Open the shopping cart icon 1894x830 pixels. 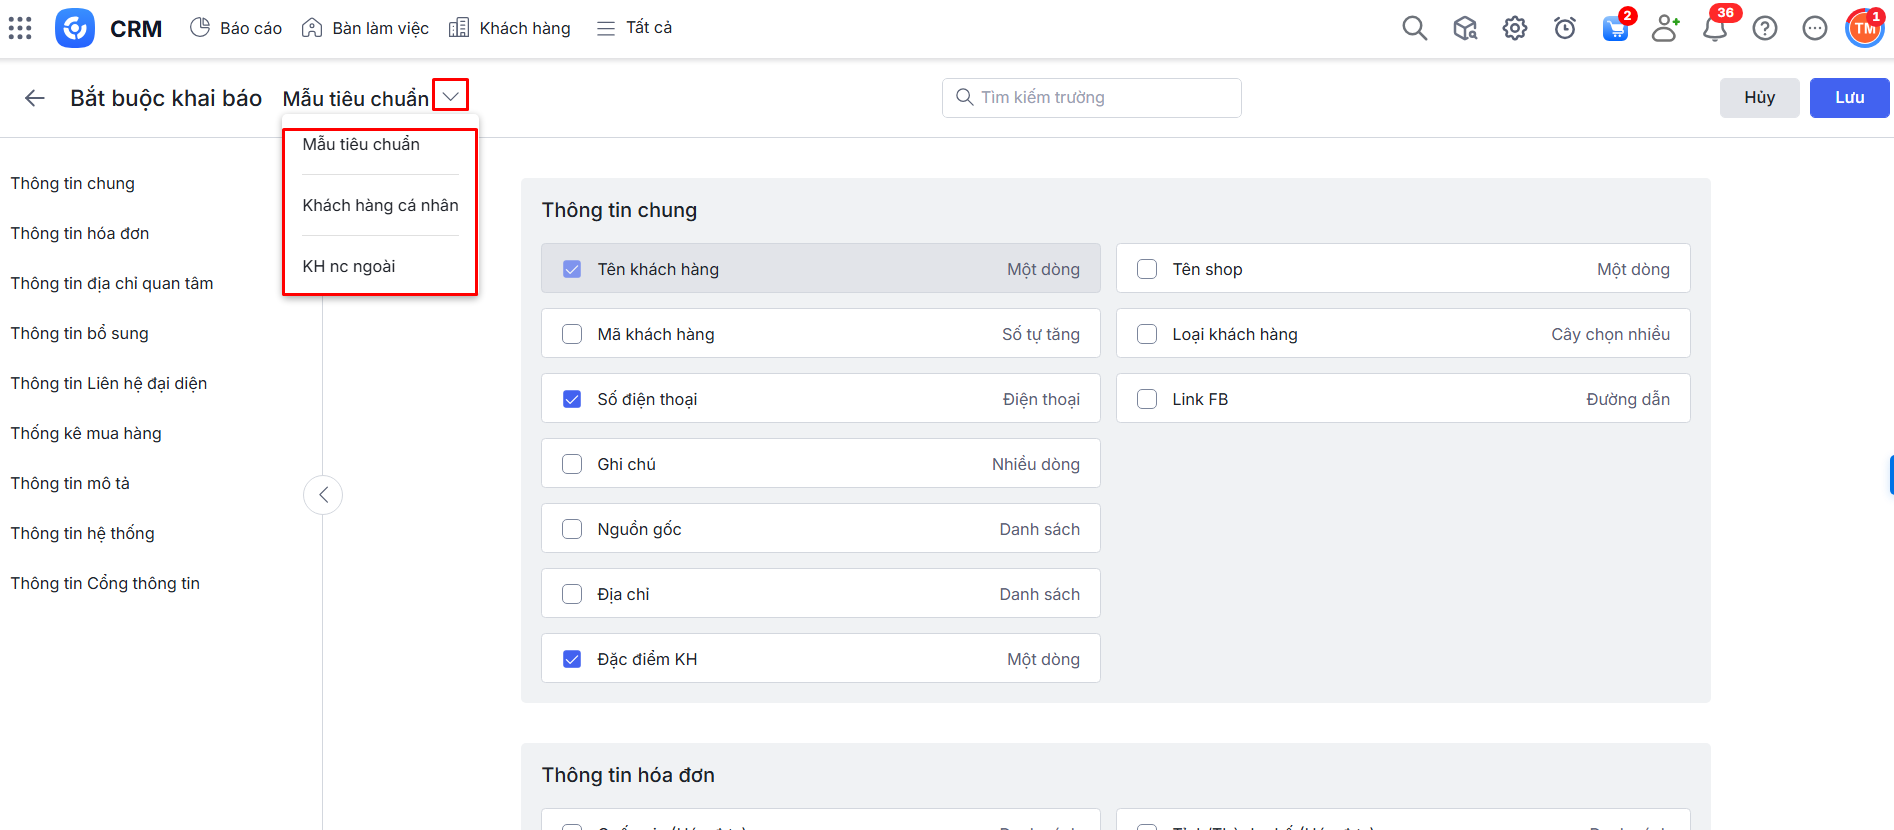[x=1614, y=29]
